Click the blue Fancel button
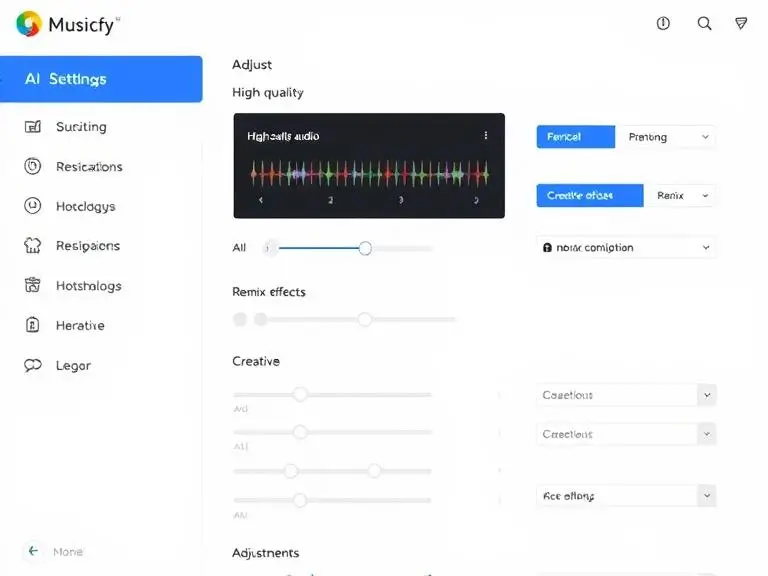The height and width of the screenshot is (576, 768). click(576, 137)
